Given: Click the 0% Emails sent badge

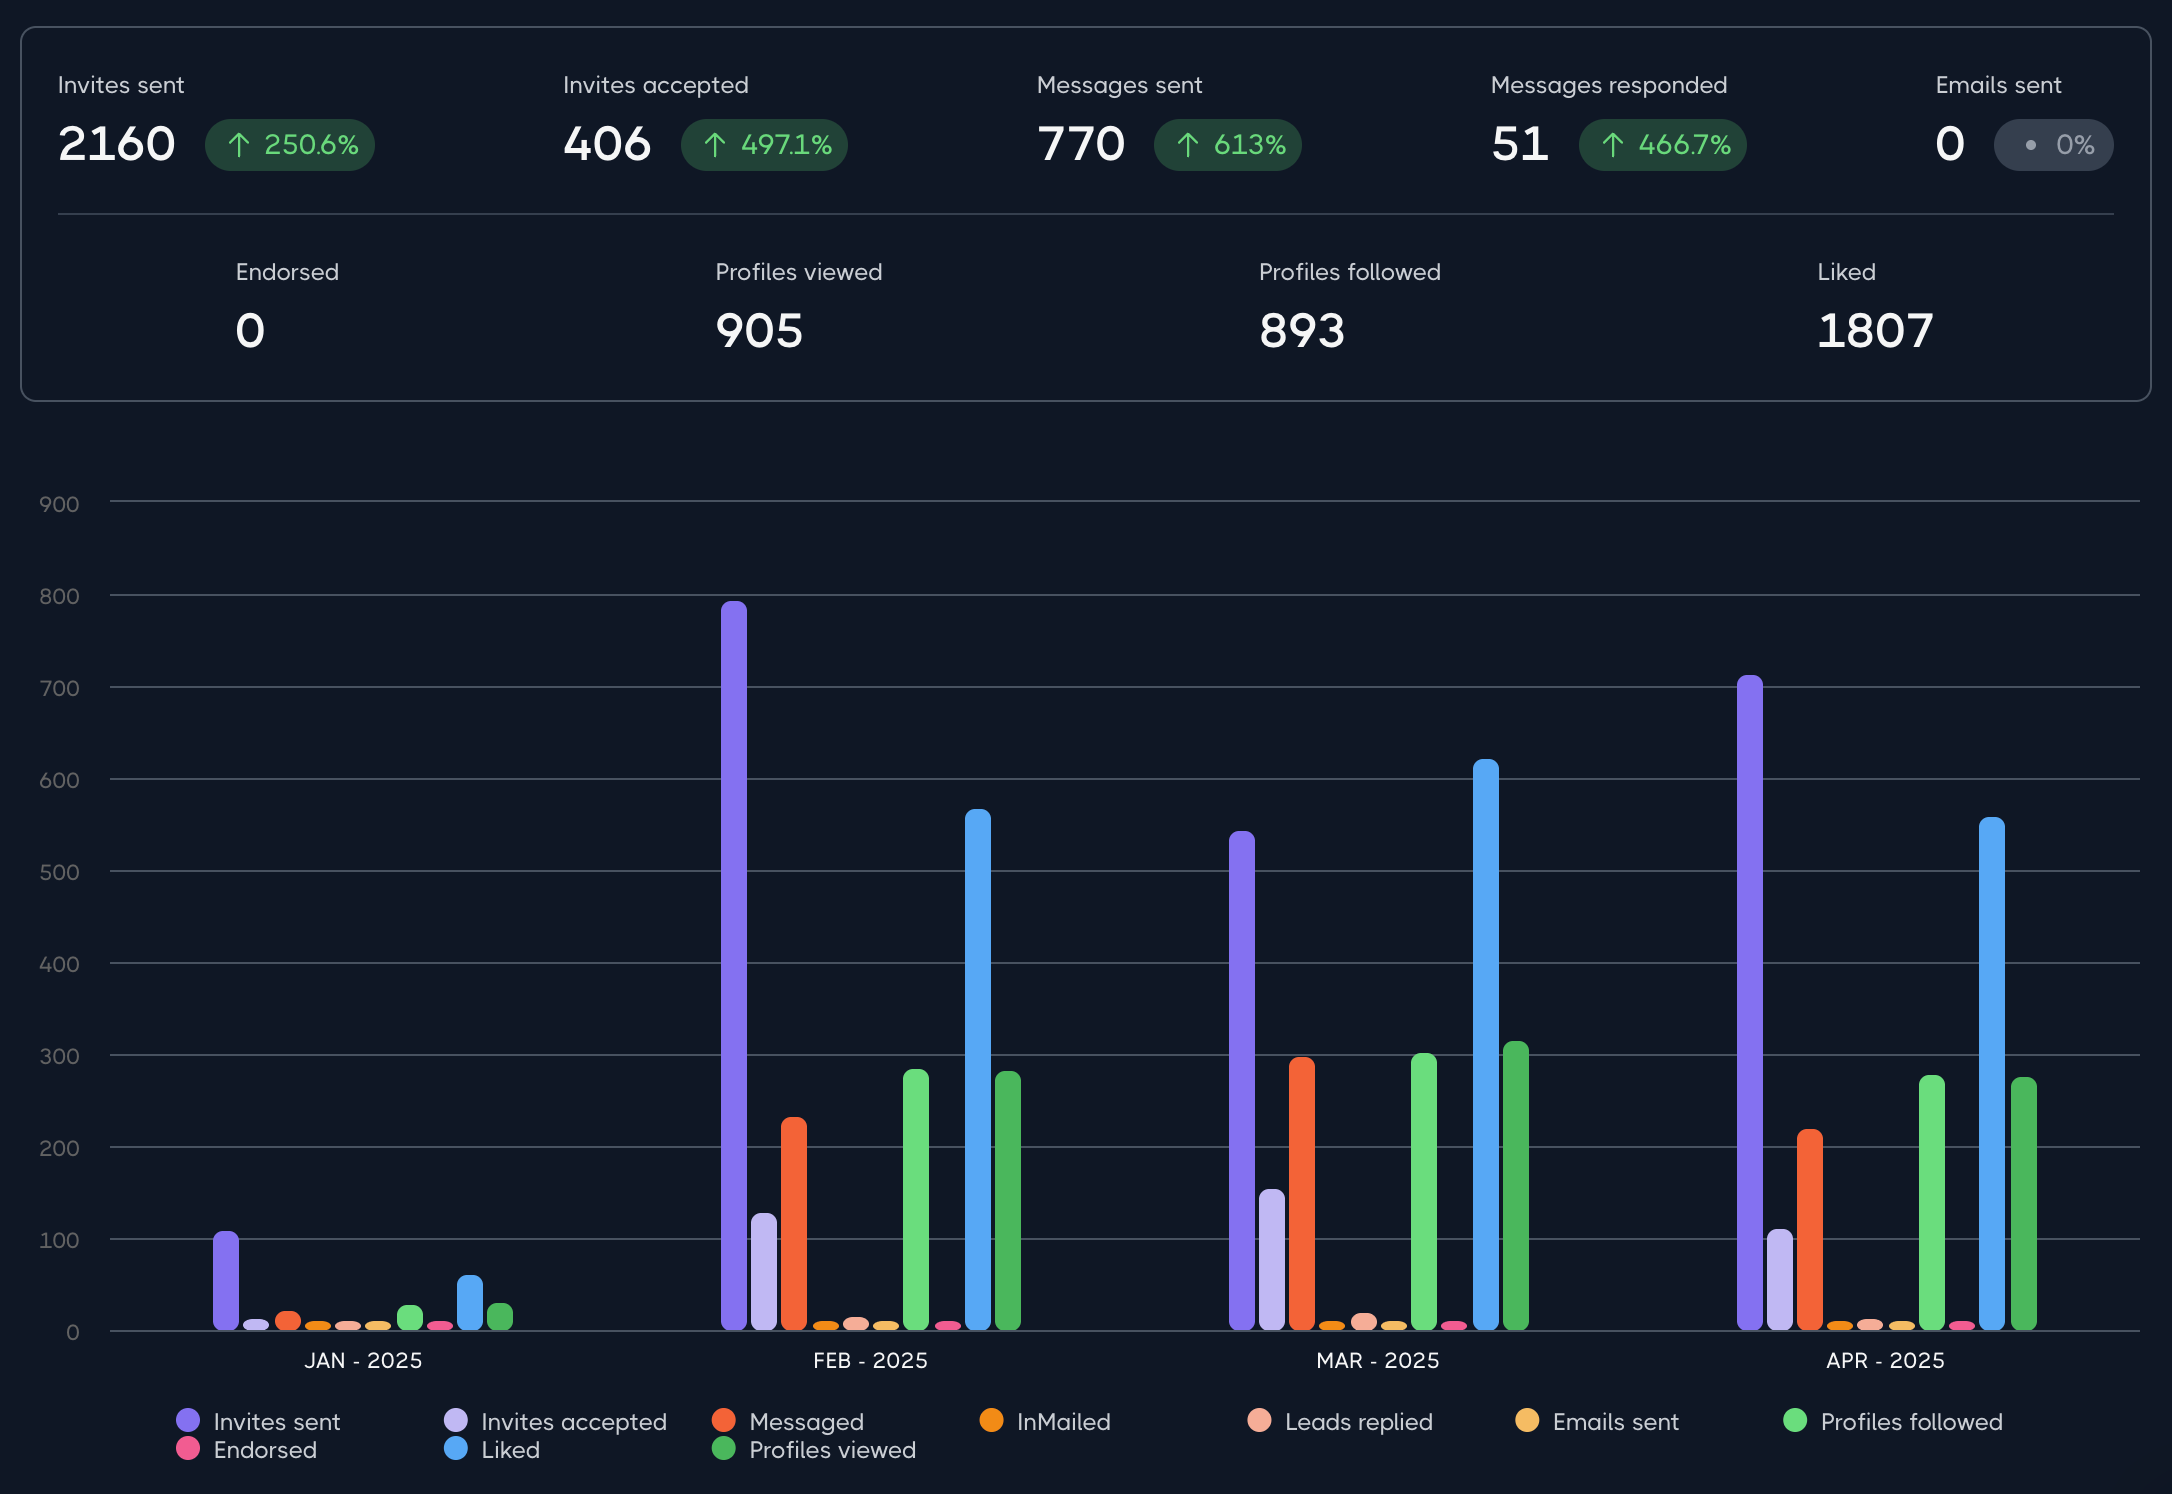Looking at the screenshot, I should tap(2054, 145).
